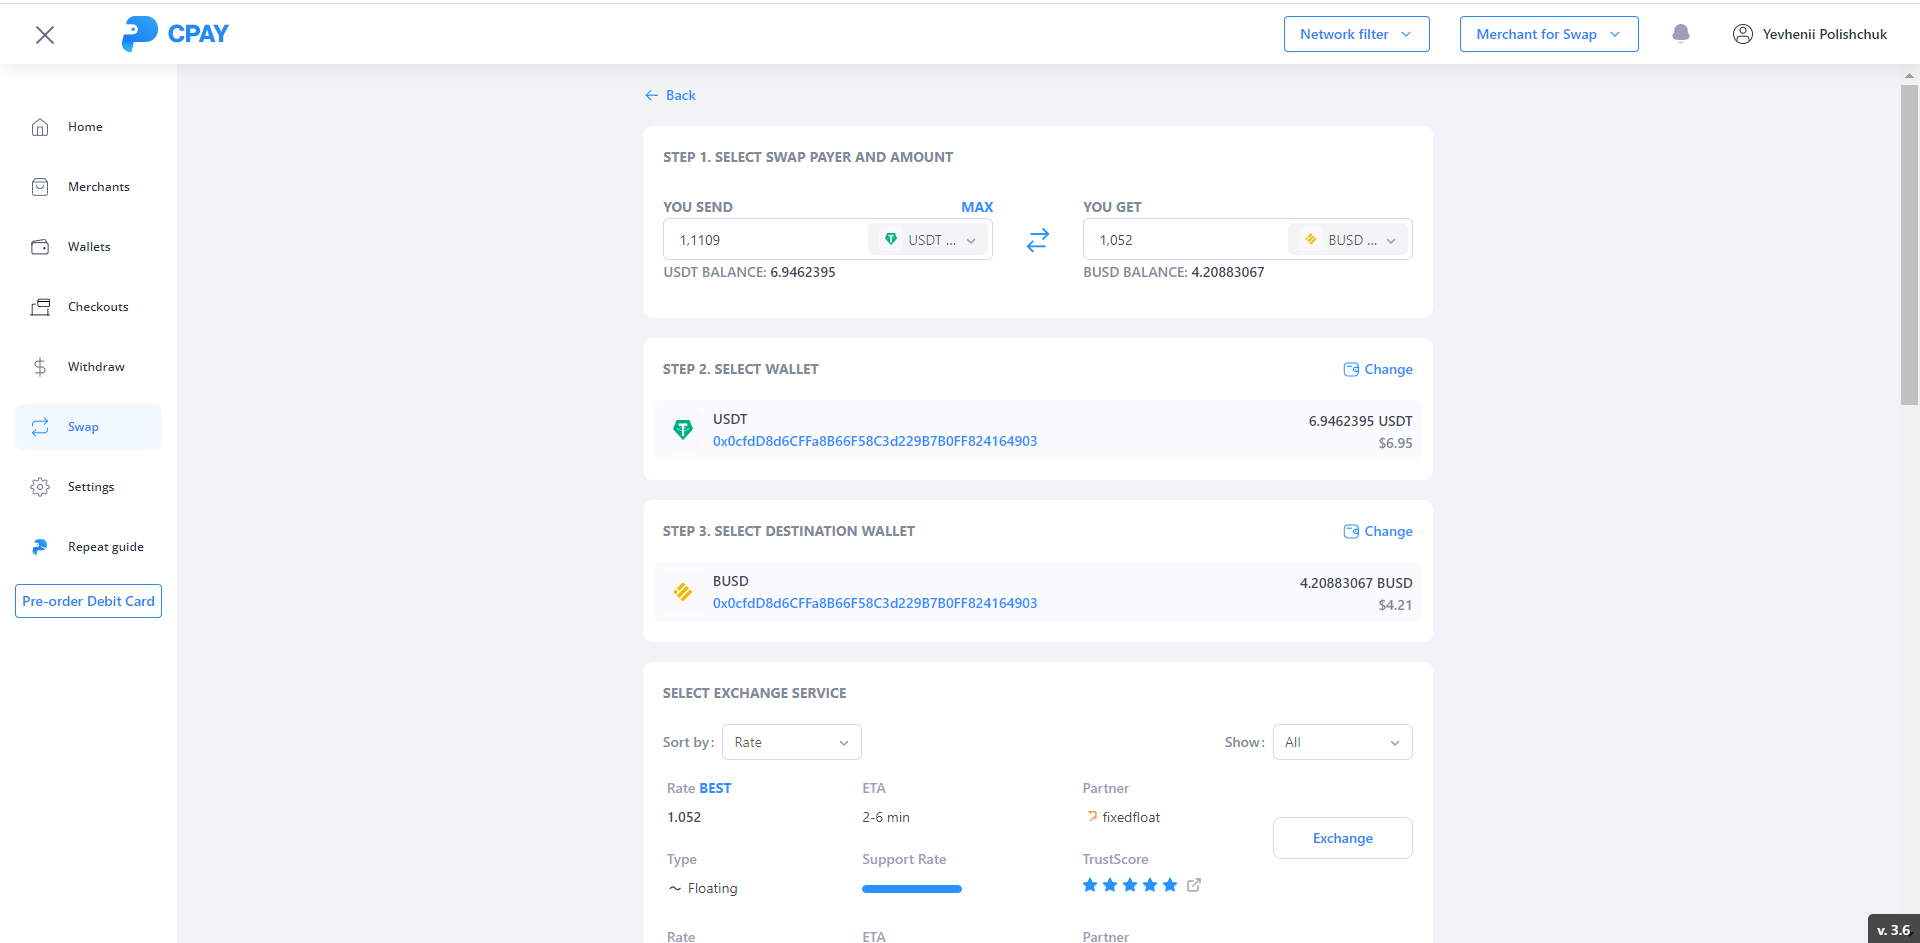This screenshot has width=1920, height=943.
Task: Open the TrustScore external link icon
Action: [x=1194, y=885]
